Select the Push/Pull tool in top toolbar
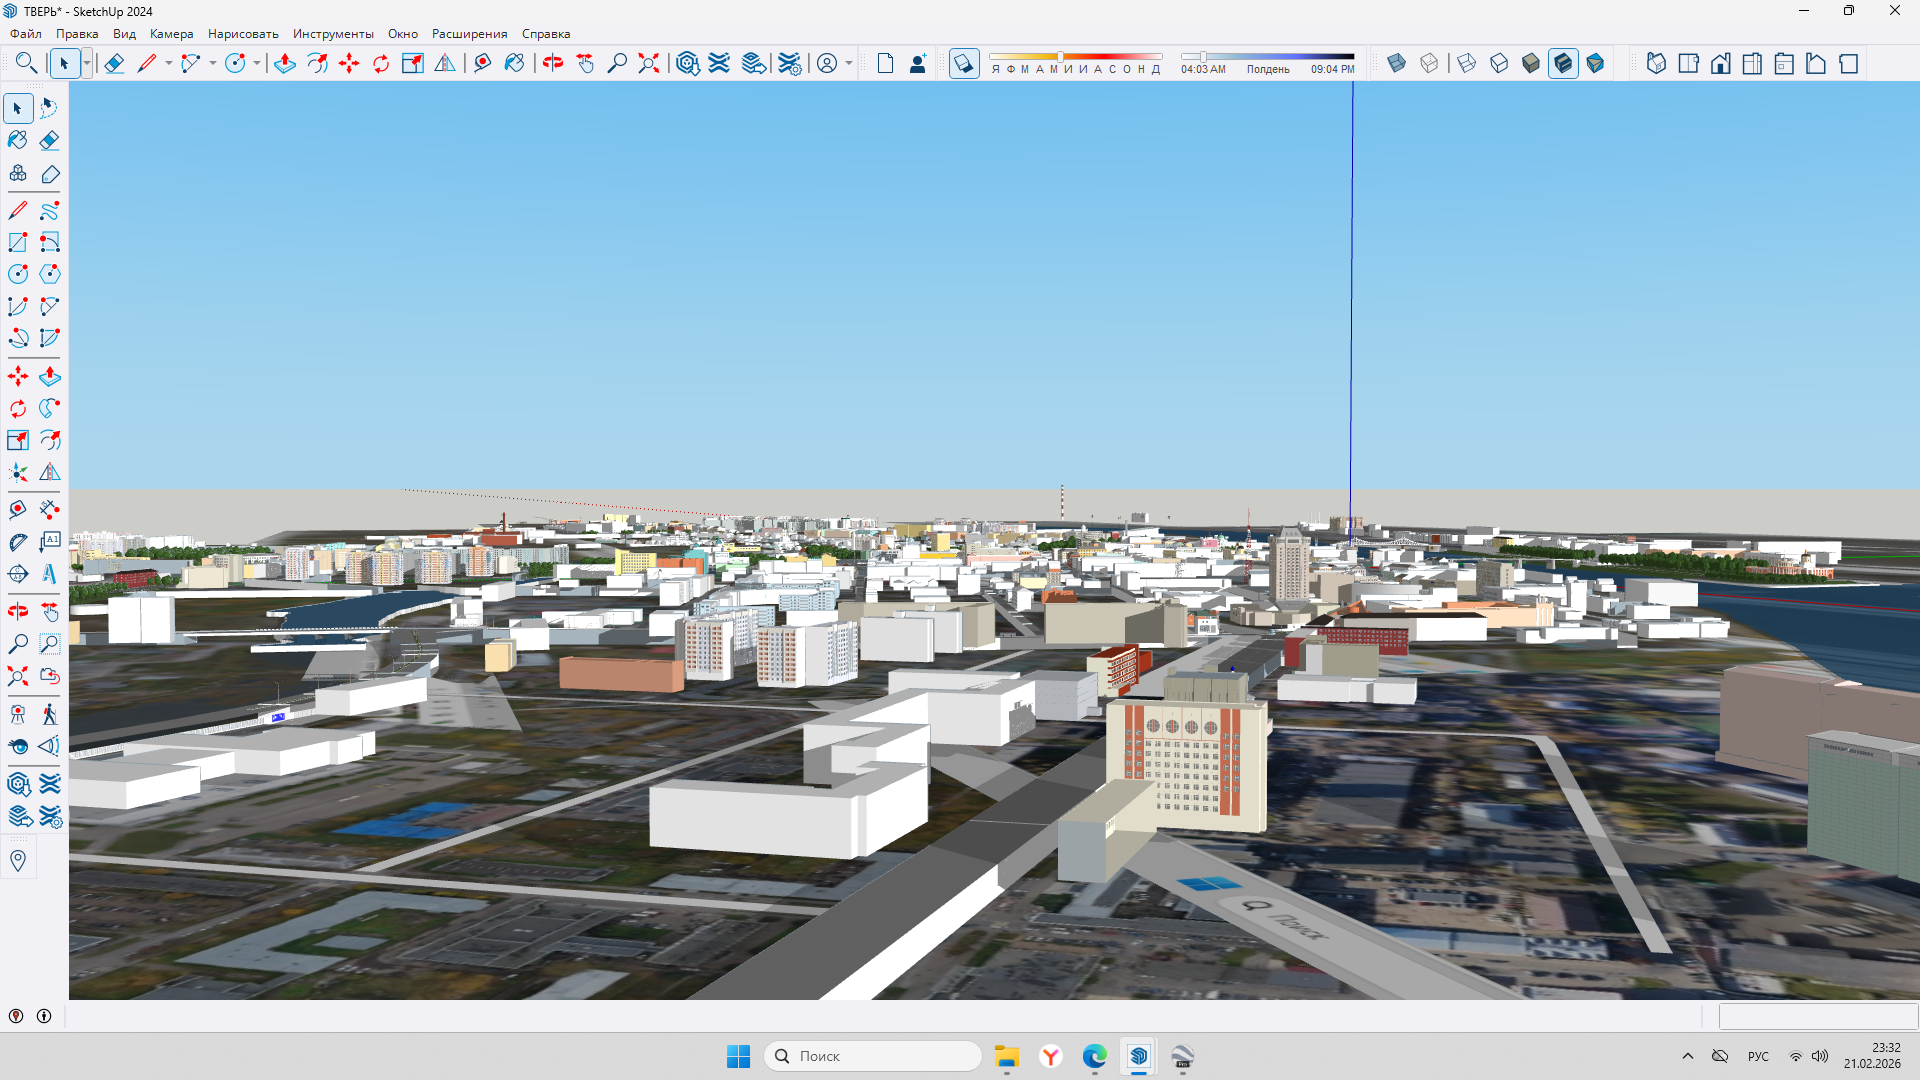Screen dimensions: 1920x1080 tap(284, 64)
